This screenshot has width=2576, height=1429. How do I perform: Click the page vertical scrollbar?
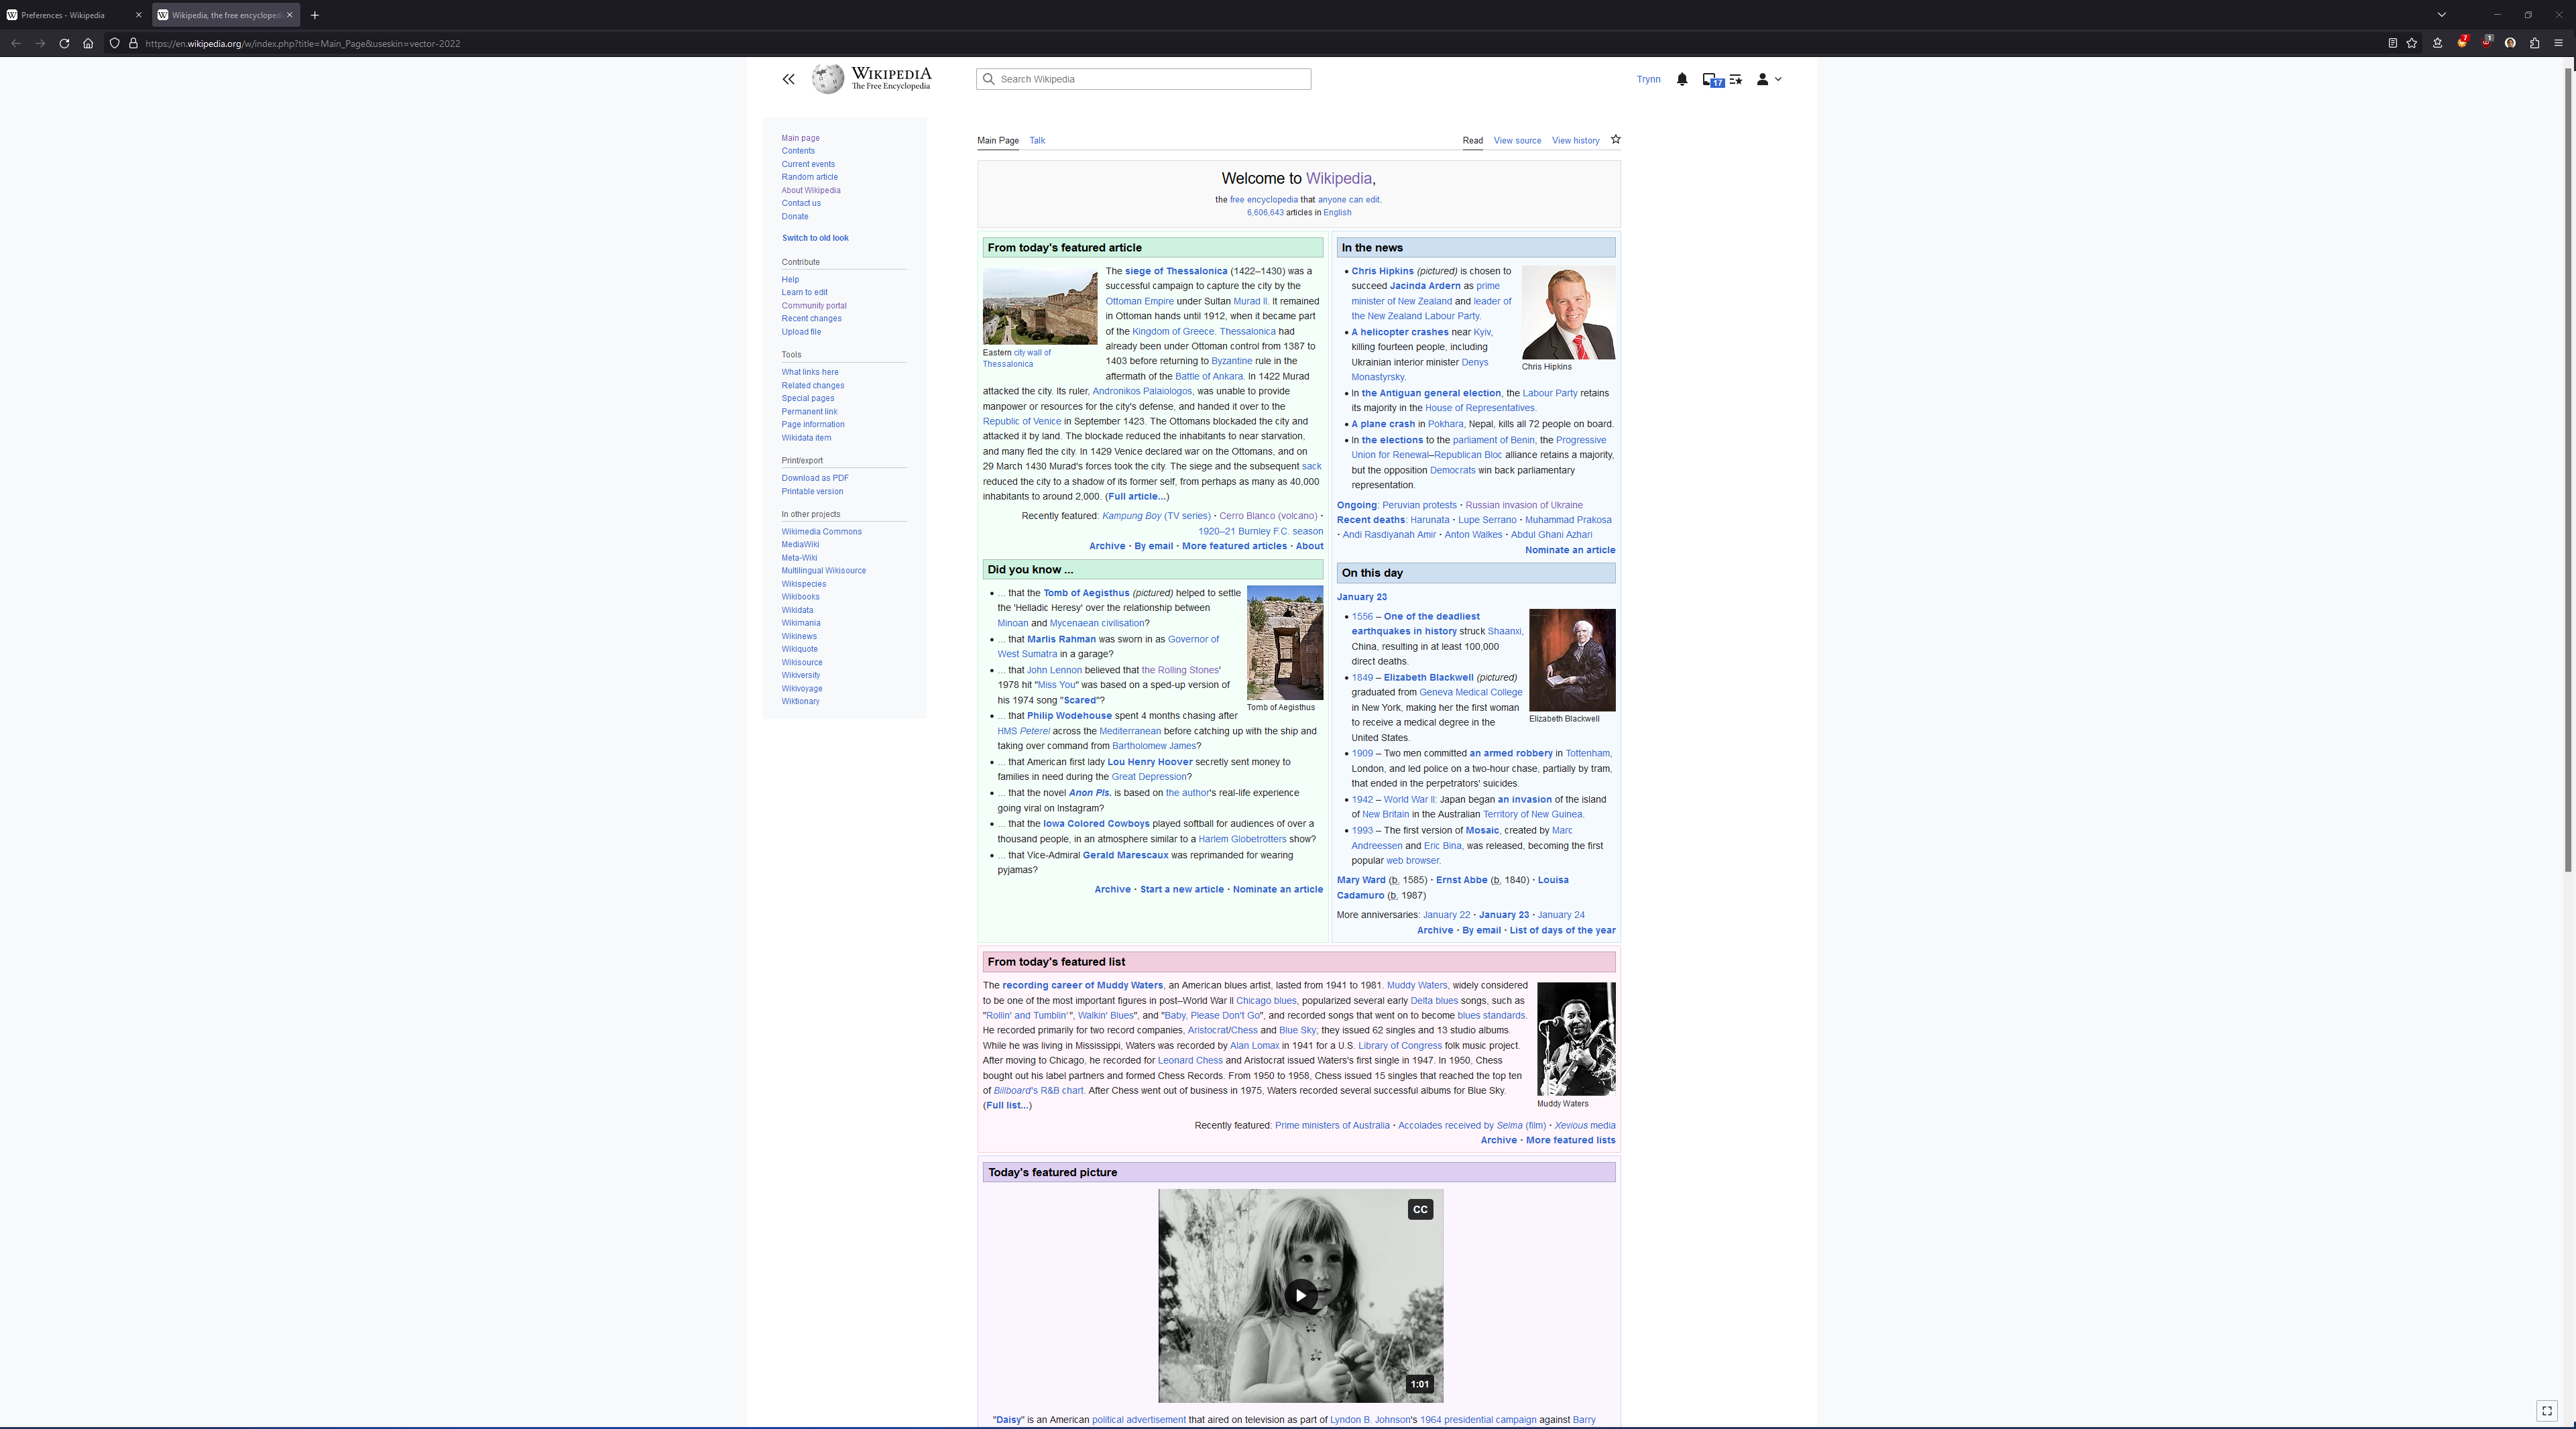tap(2568, 470)
